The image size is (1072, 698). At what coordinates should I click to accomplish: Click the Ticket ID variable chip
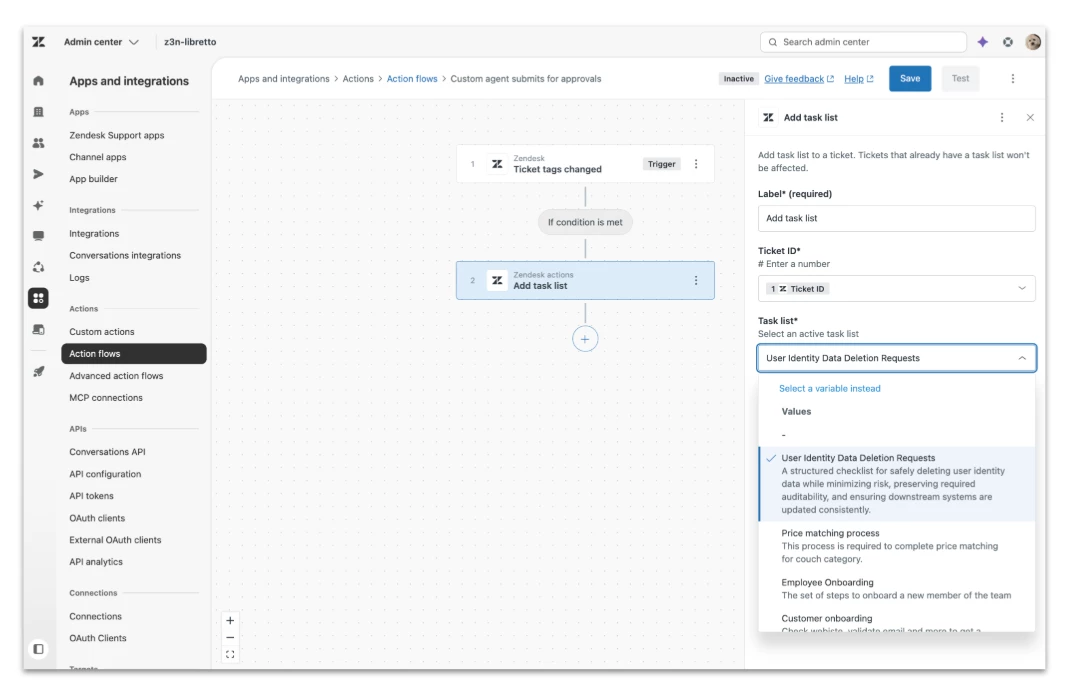[x=797, y=289]
